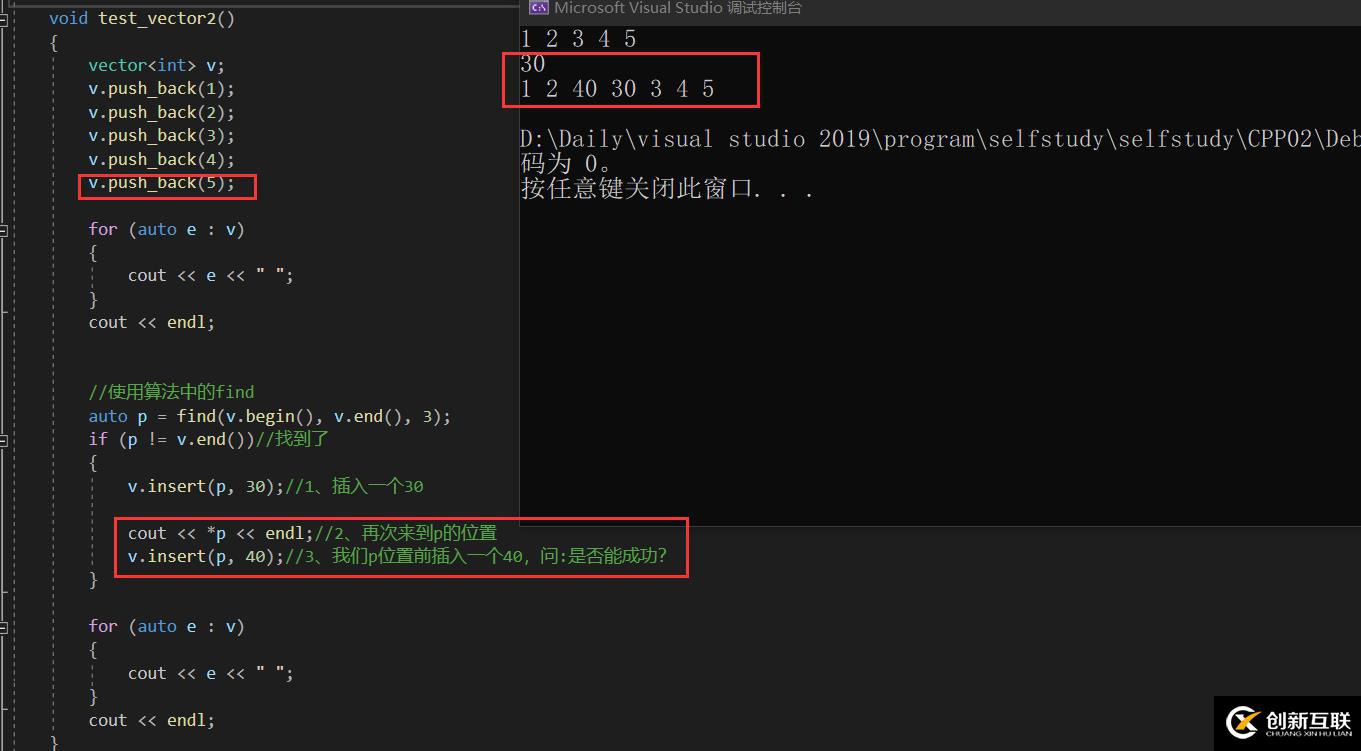The height and width of the screenshot is (751, 1361).
Task: Click the v.push_back(2); line
Action: (161, 112)
